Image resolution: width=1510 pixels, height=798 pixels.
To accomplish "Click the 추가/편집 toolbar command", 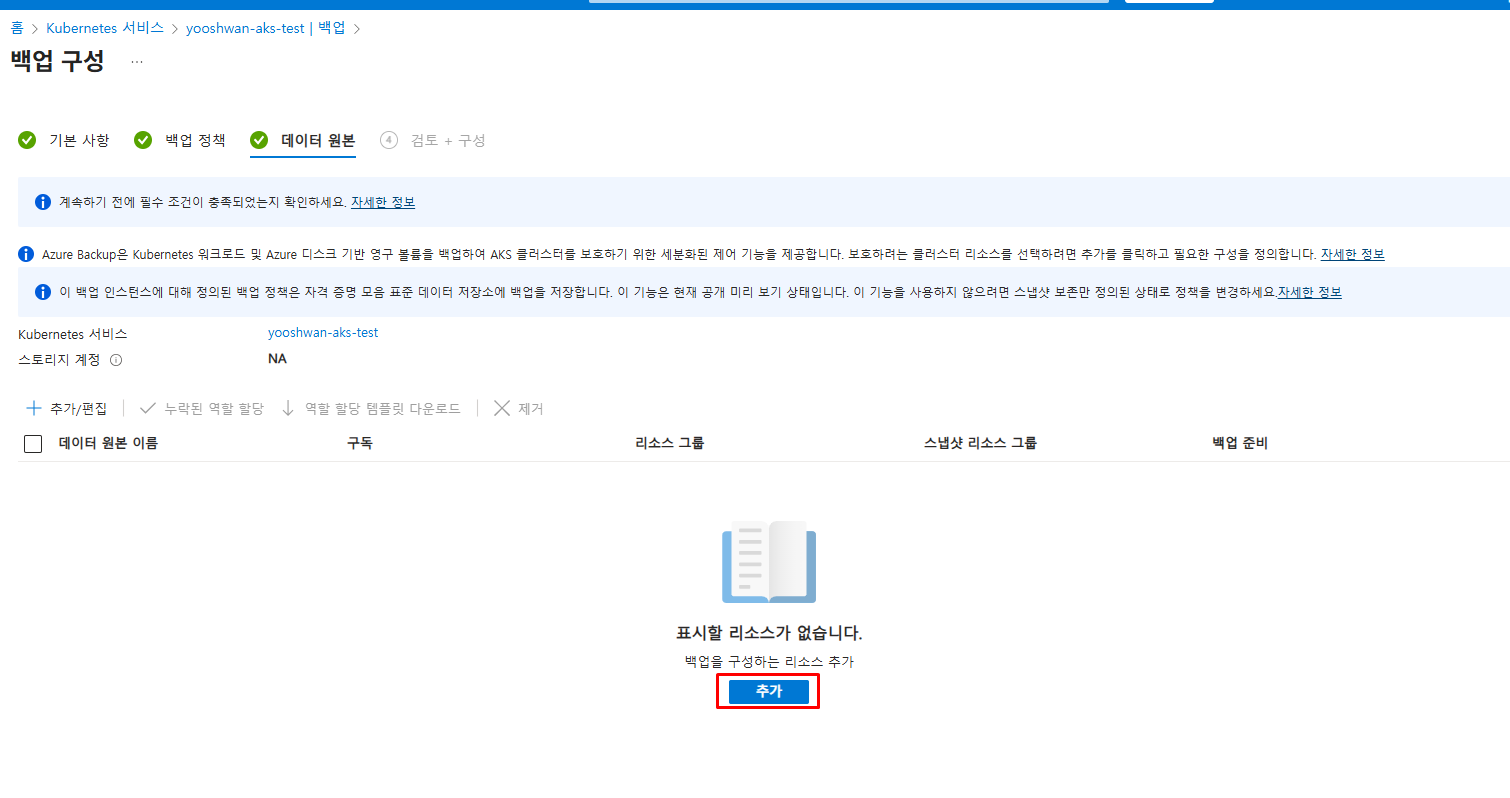I will [66, 408].
